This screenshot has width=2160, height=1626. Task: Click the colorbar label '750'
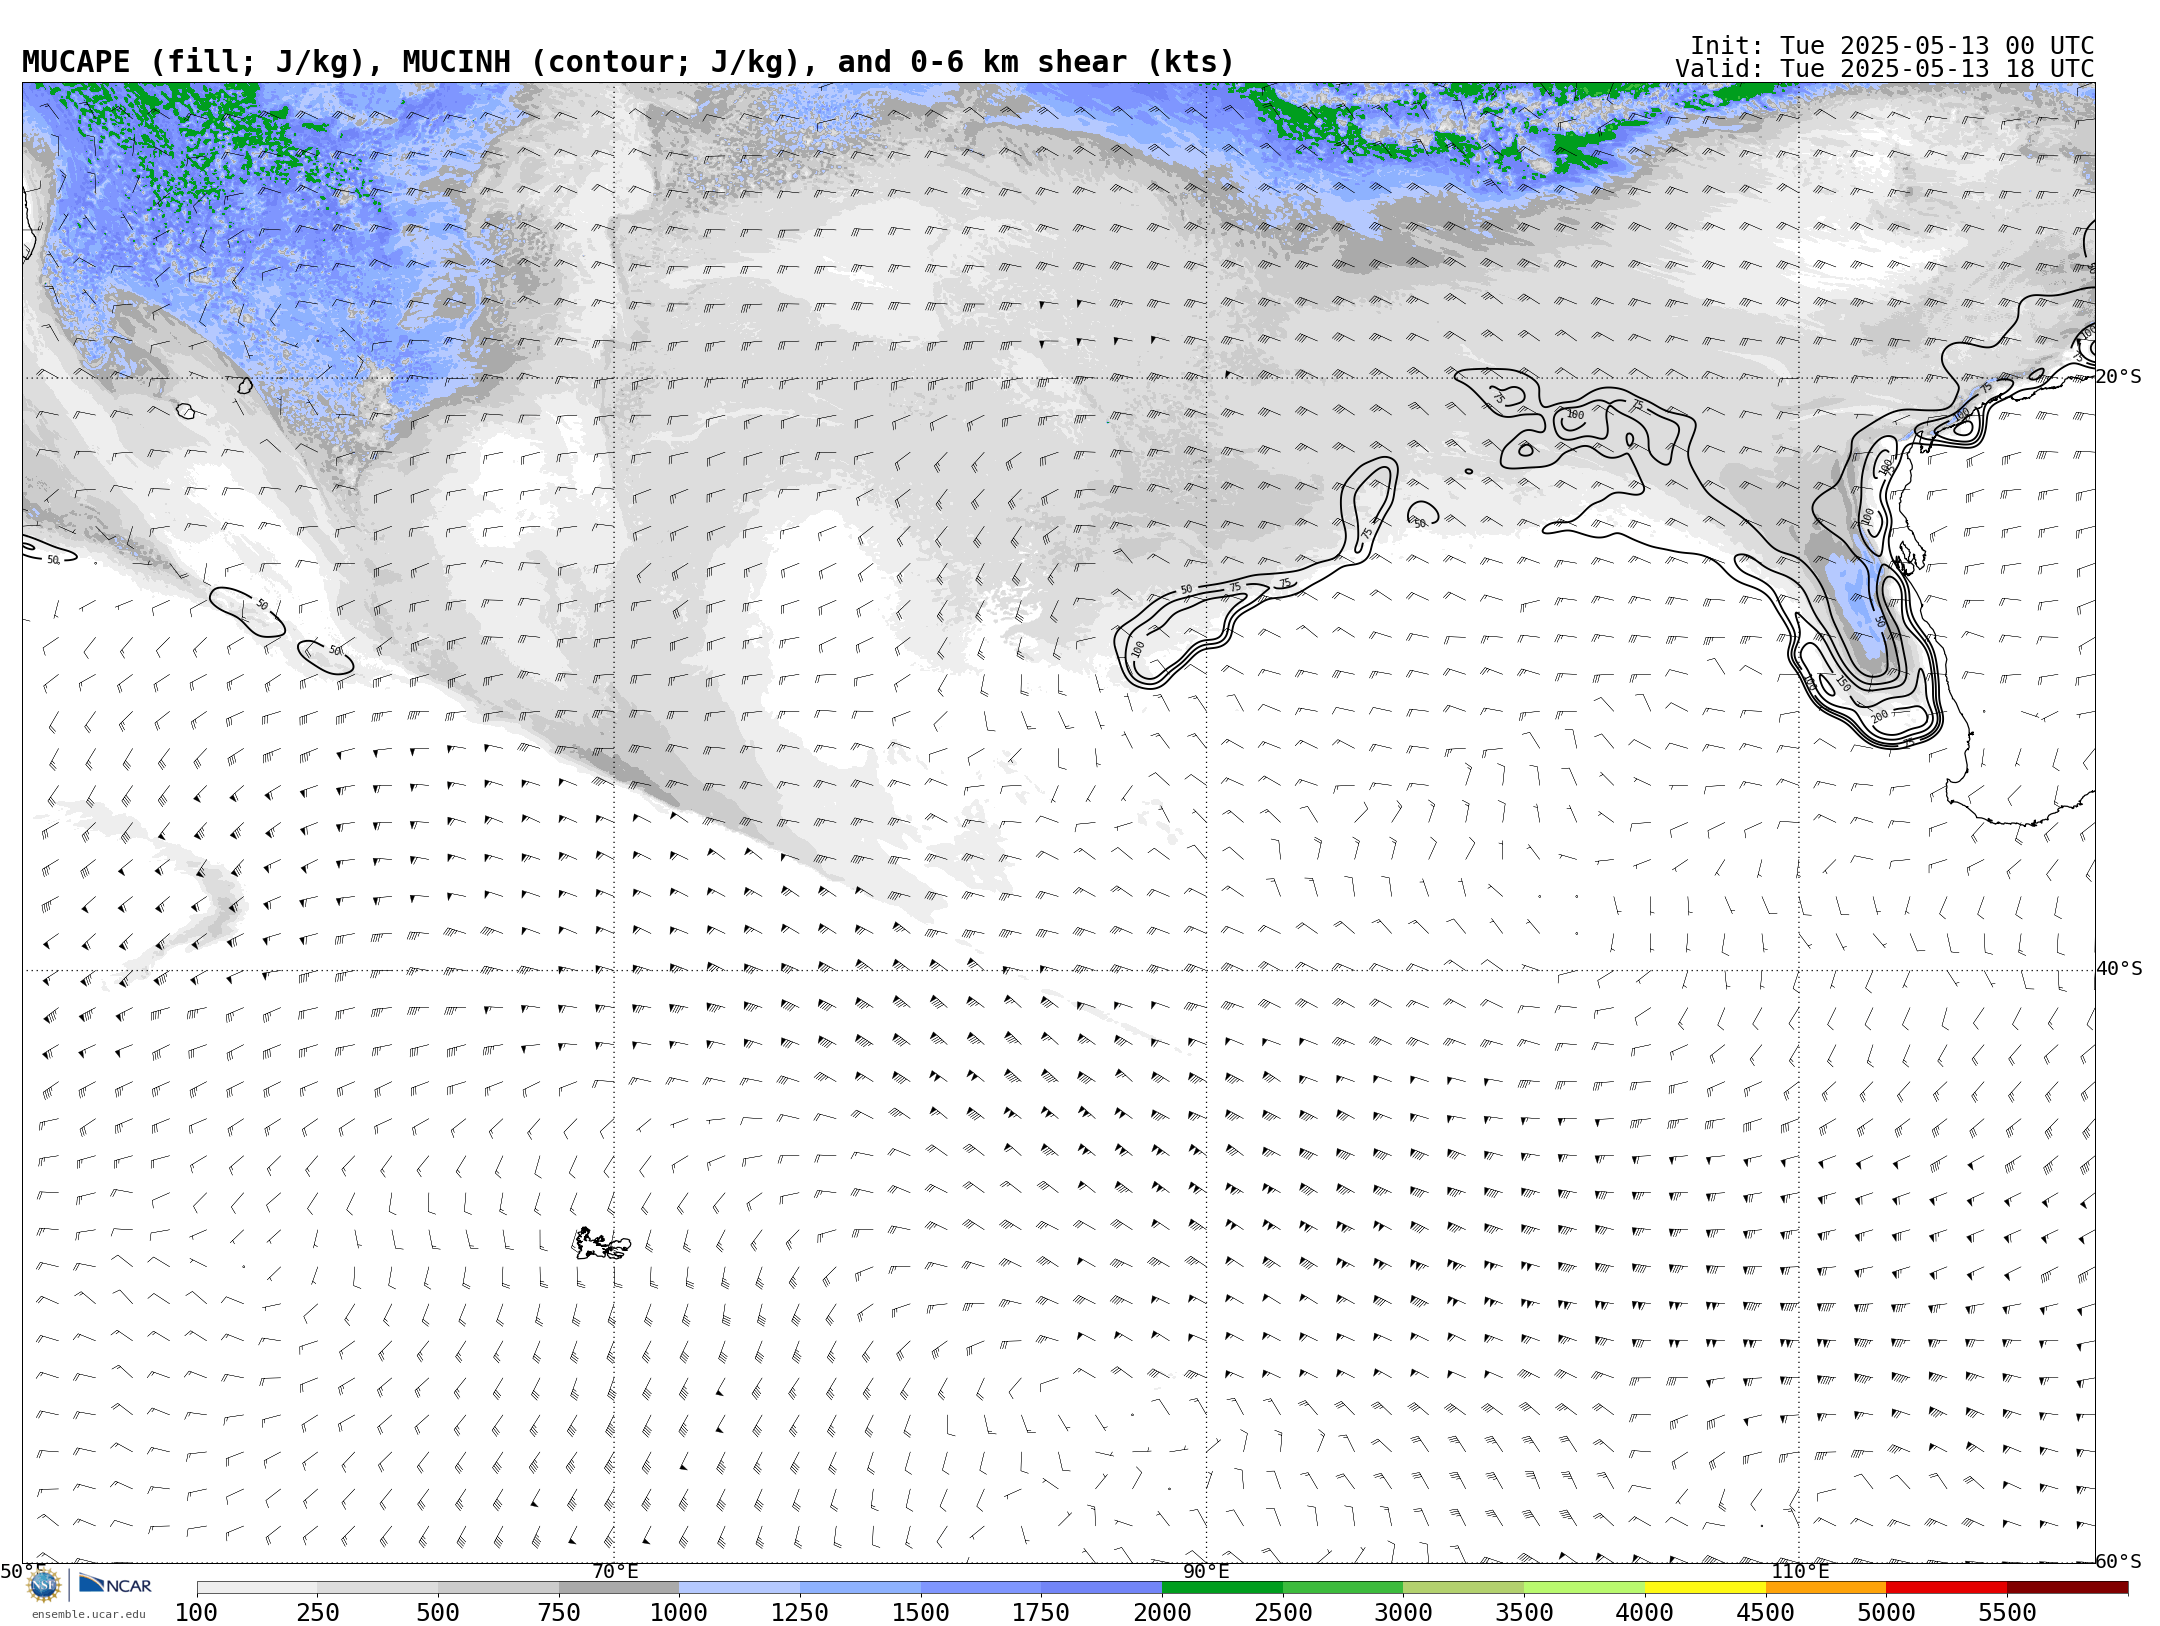click(x=559, y=1613)
